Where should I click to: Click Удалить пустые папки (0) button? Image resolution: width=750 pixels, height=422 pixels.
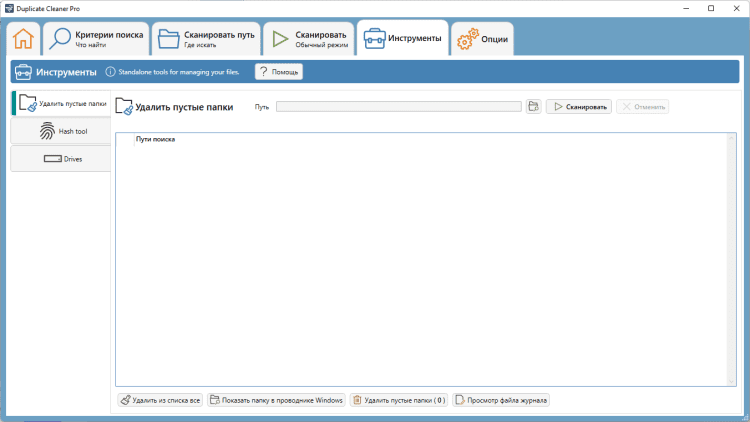(x=399, y=400)
